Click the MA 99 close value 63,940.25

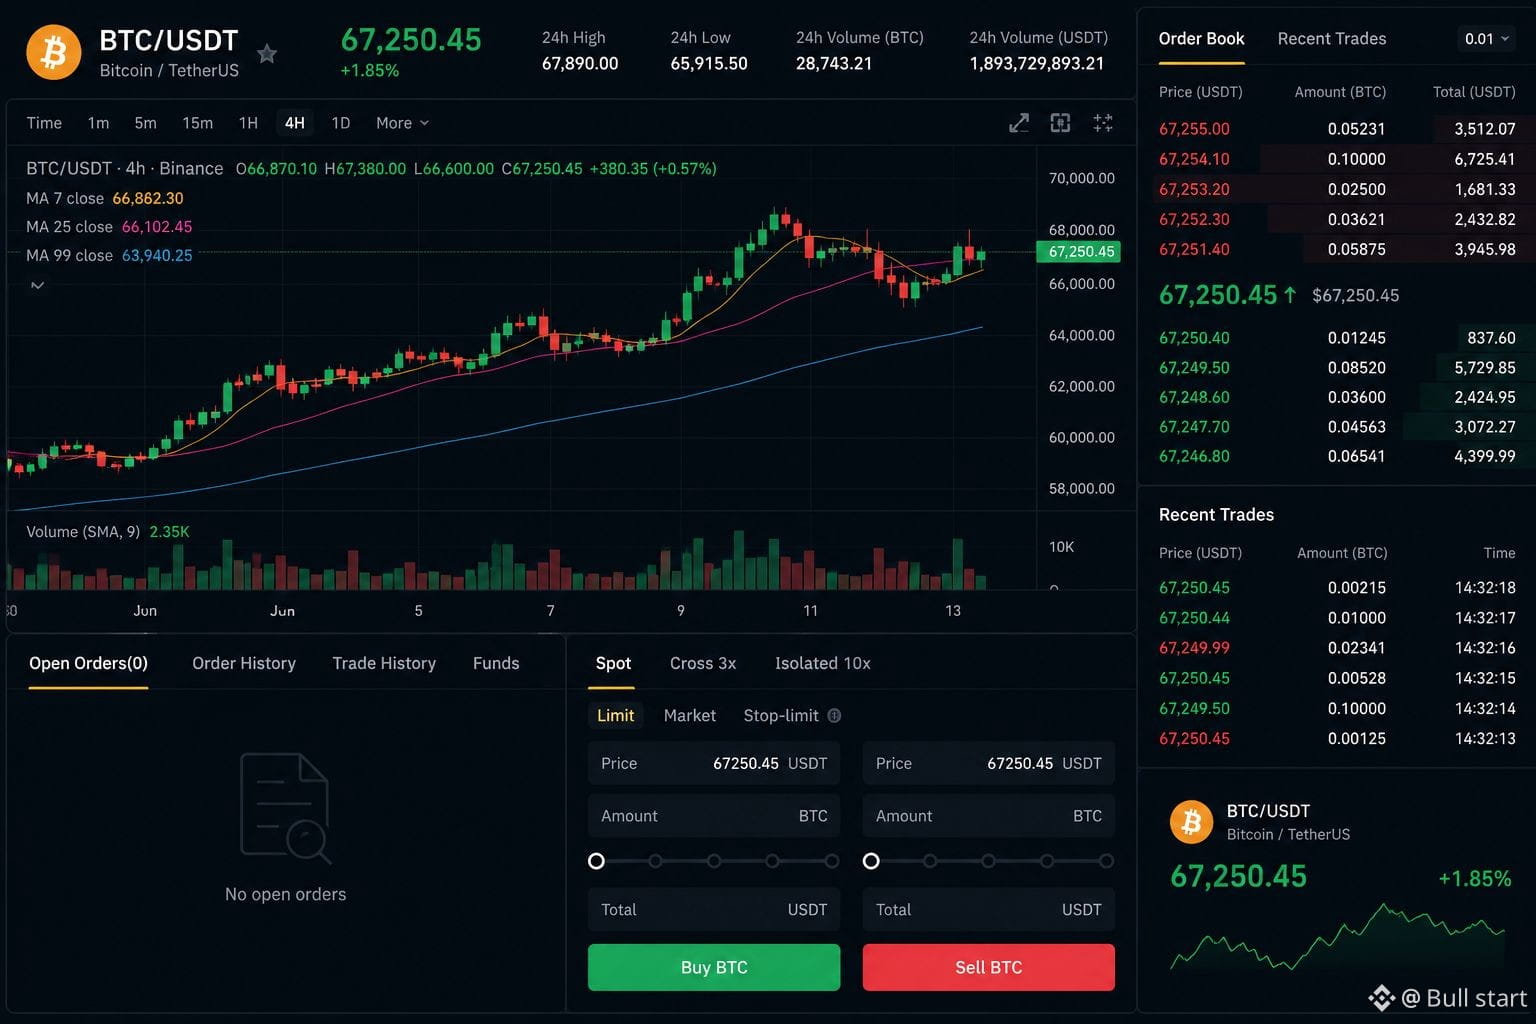(157, 256)
